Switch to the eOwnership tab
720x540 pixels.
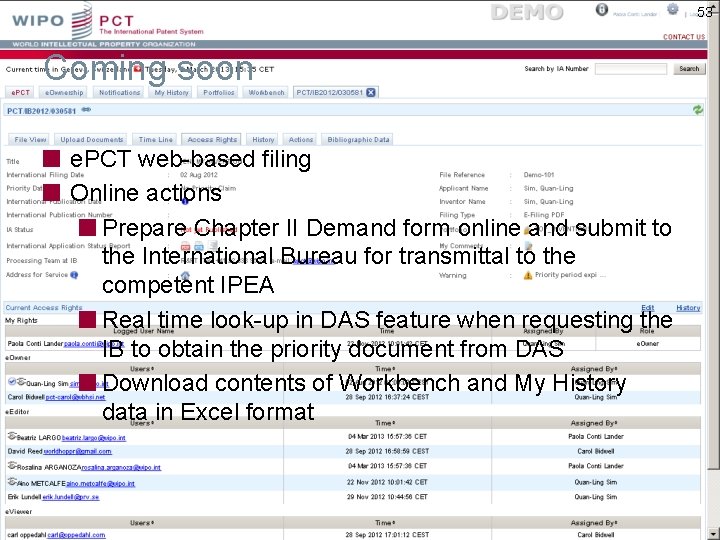coord(64,92)
